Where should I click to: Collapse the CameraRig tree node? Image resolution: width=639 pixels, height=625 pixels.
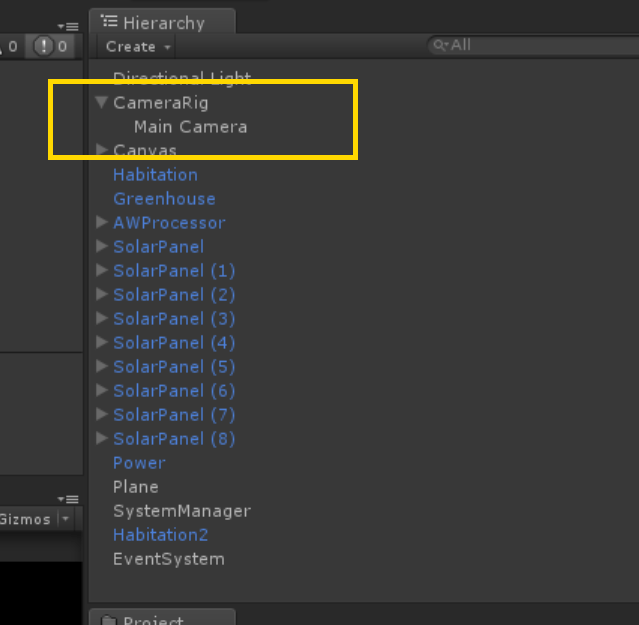pyautogui.click(x=102, y=102)
